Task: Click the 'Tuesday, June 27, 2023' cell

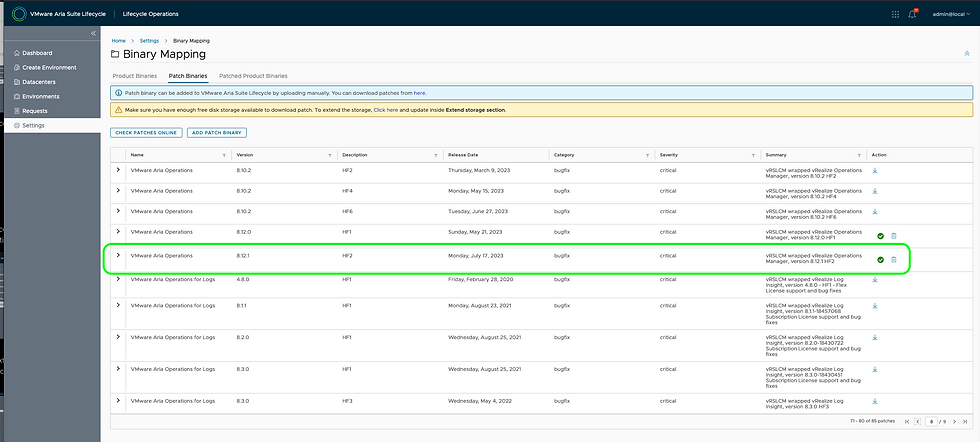Action: (x=476, y=211)
